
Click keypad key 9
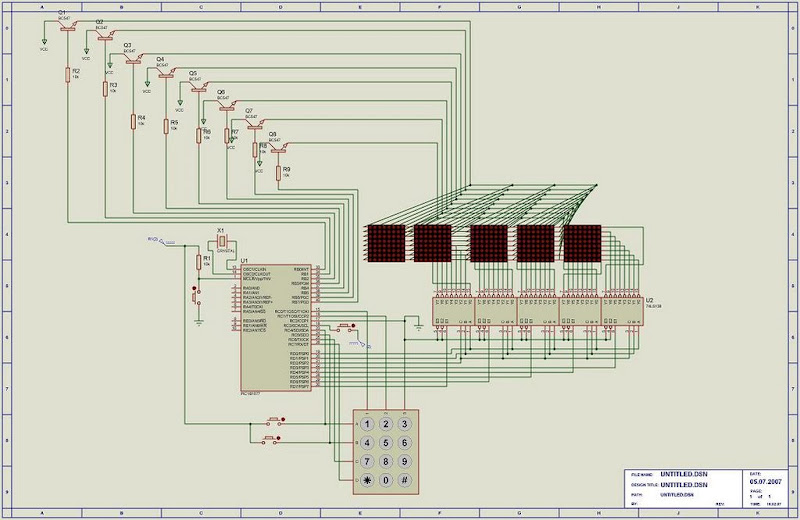point(405,462)
